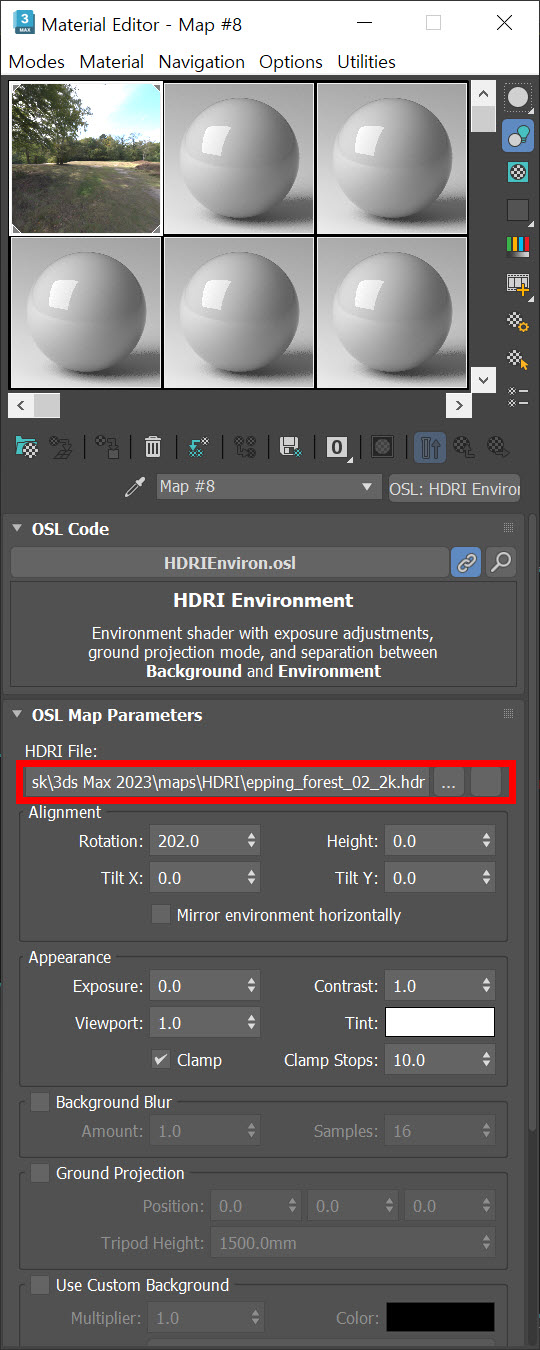Click the Sample UV Tiling icon
Viewport: 540px width, 1350px height.
[x=518, y=209]
